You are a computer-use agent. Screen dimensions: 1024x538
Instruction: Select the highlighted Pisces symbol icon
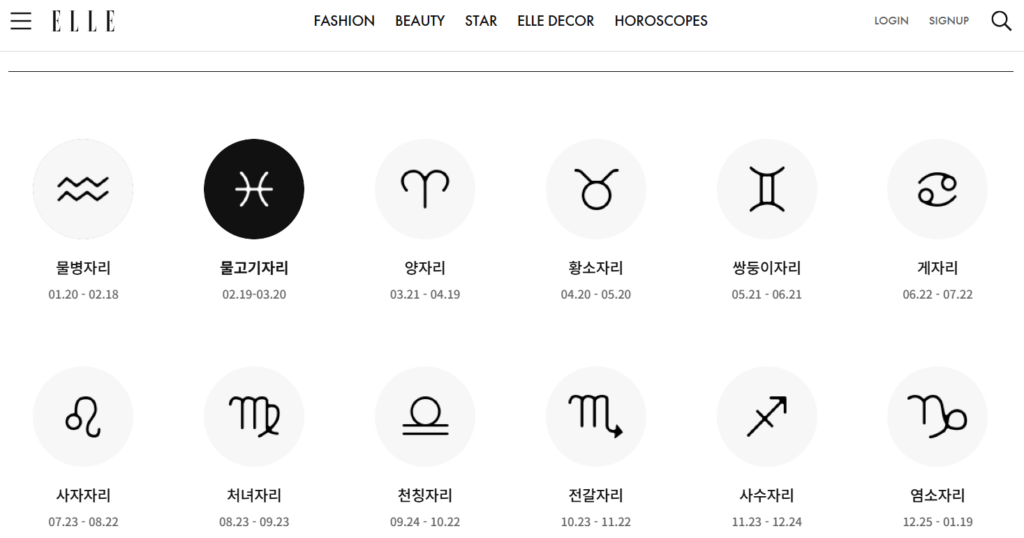click(x=254, y=189)
